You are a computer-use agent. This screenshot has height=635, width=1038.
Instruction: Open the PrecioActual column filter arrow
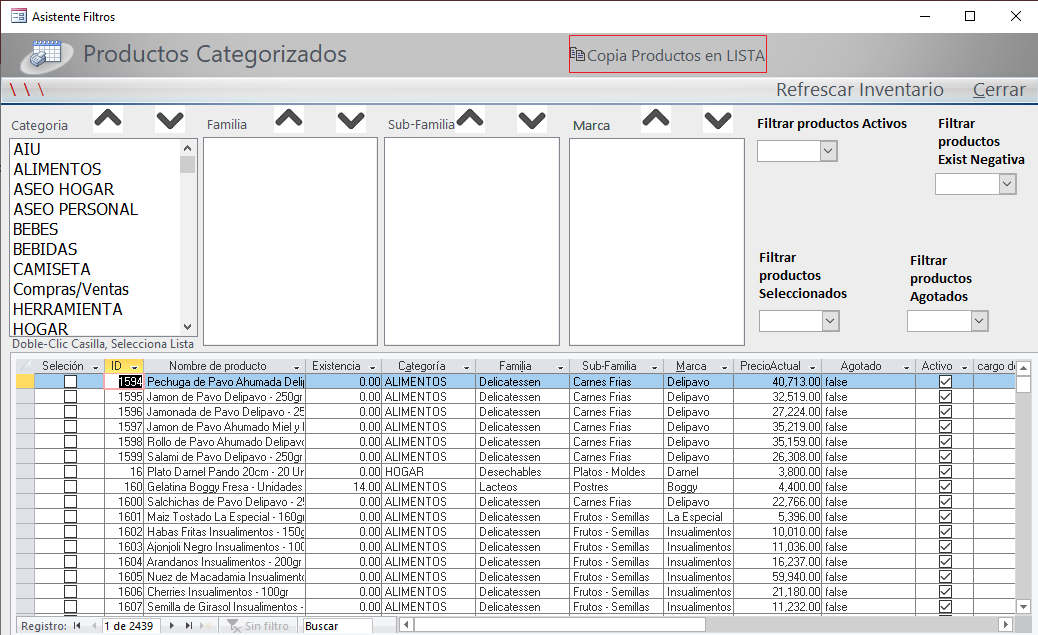812,367
